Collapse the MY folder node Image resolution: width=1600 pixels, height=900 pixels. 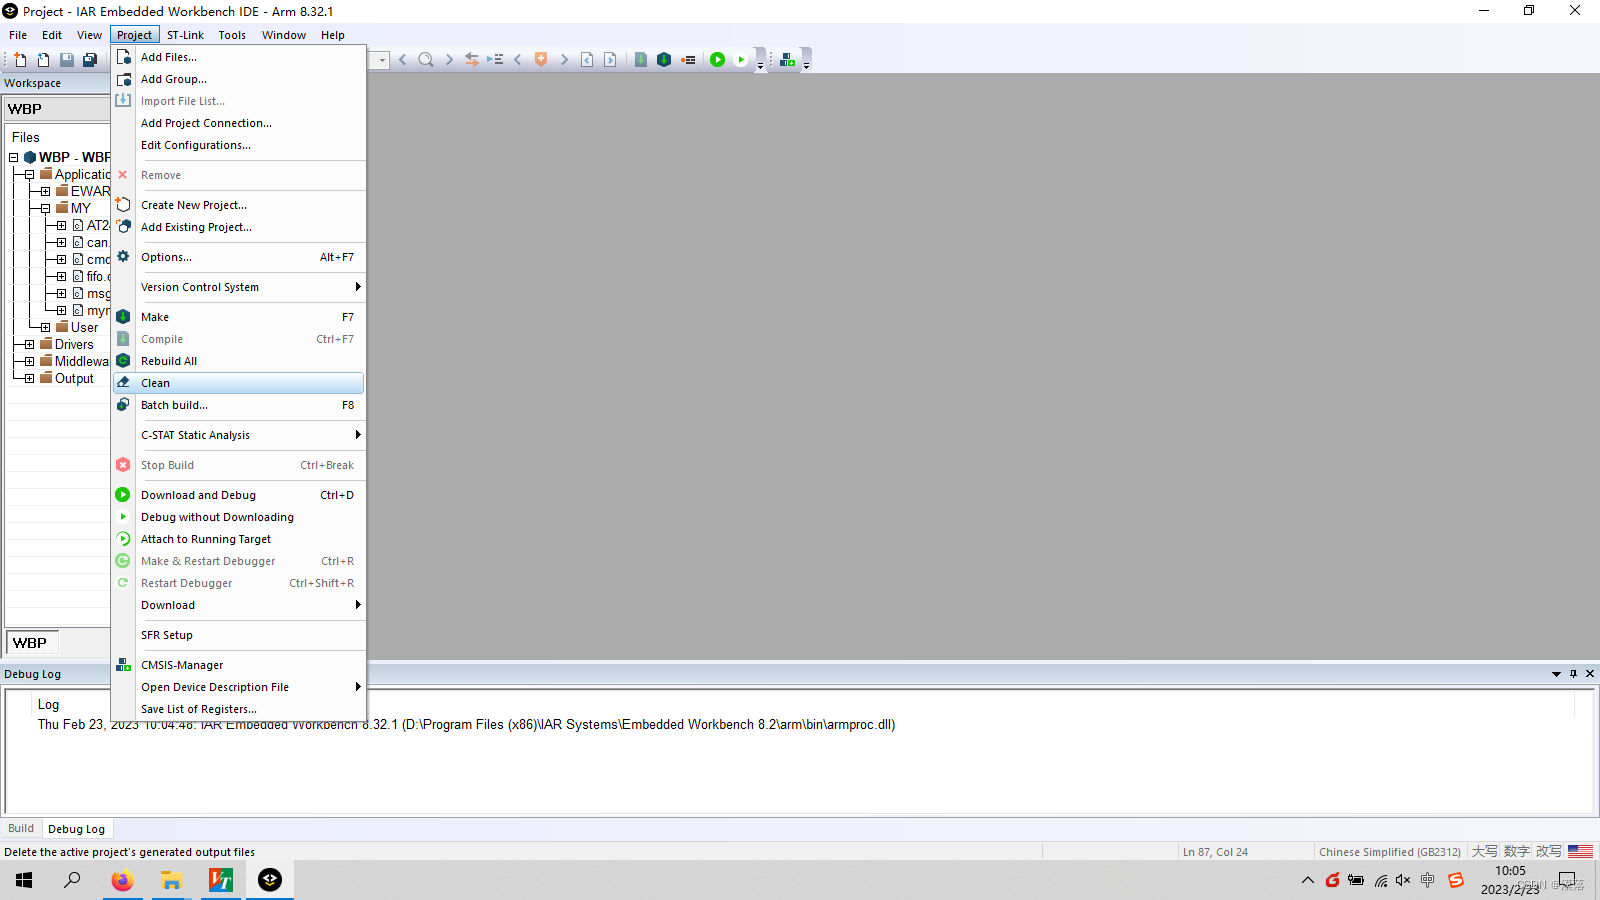click(x=45, y=208)
